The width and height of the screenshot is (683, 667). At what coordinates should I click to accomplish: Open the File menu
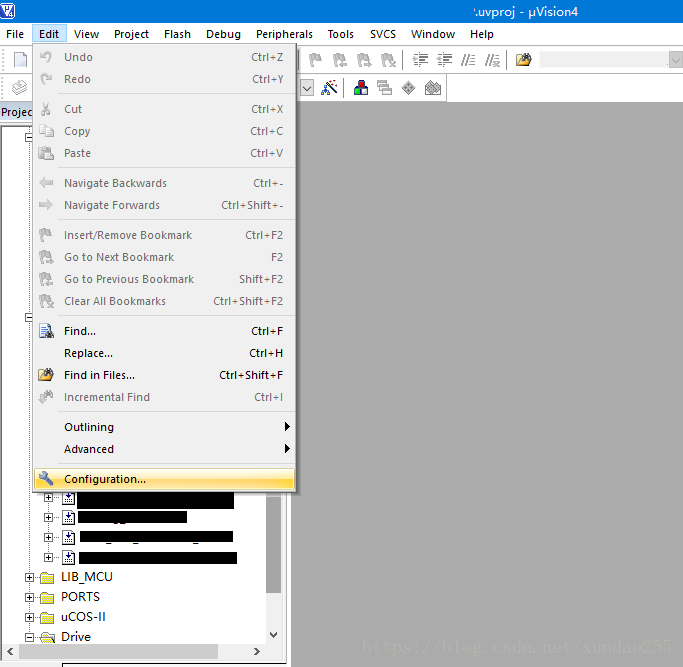tap(15, 34)
